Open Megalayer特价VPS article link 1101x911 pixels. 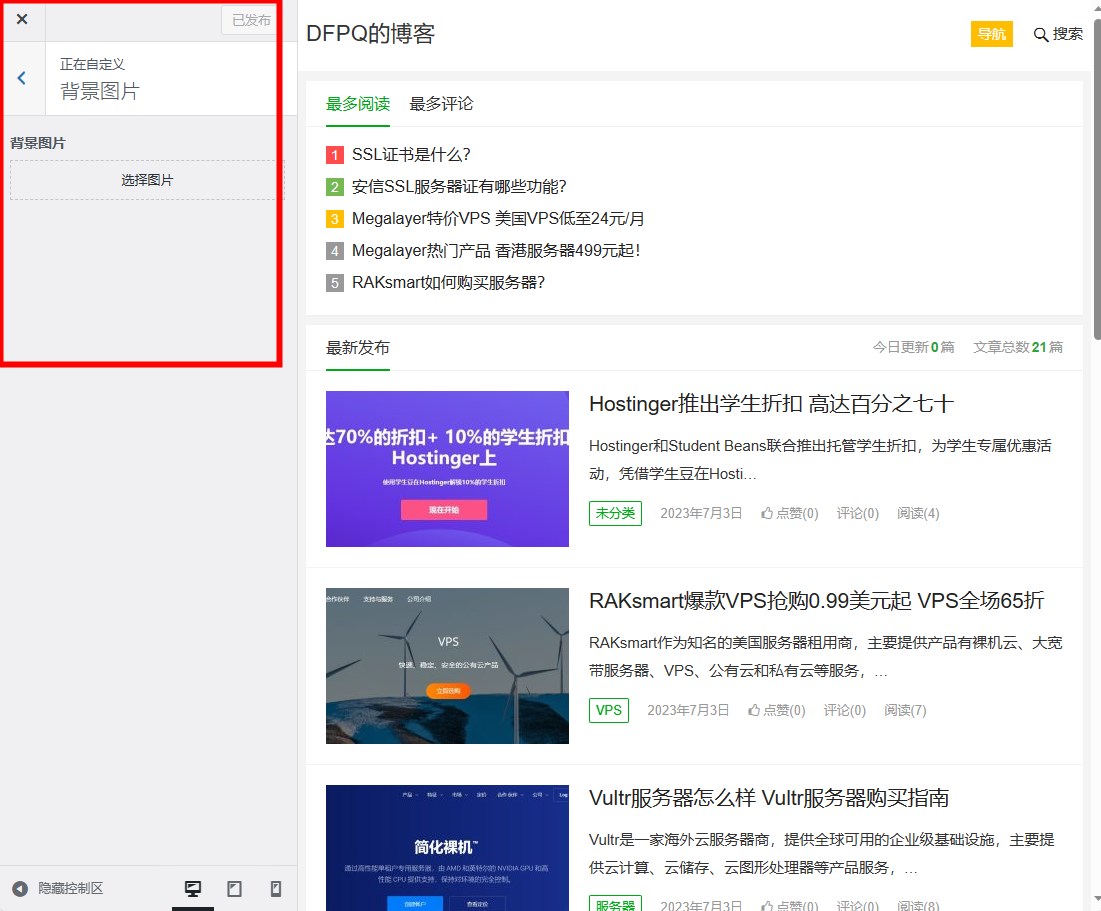point(498,218)
